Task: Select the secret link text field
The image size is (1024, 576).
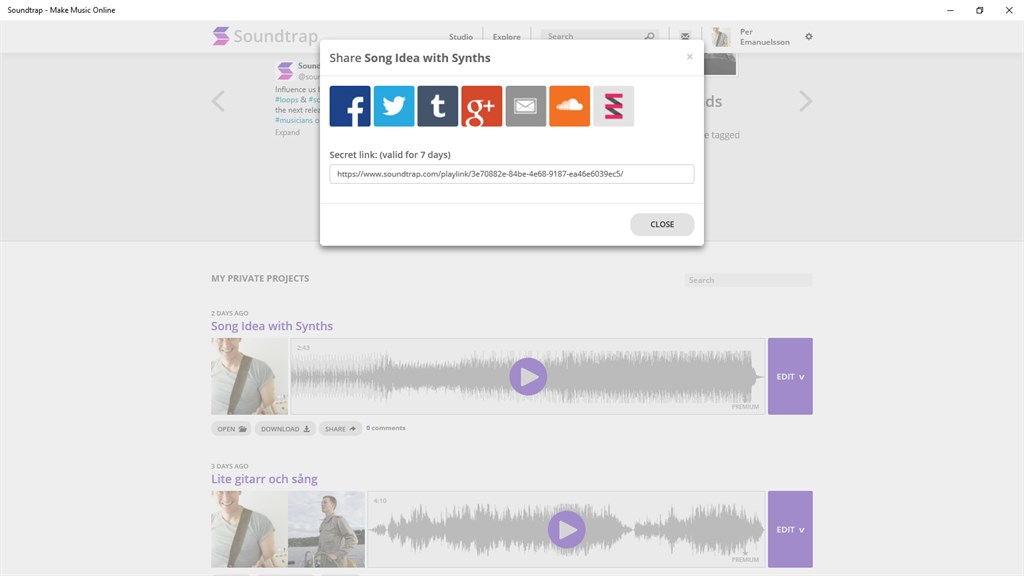Action: tap(511, 174)
